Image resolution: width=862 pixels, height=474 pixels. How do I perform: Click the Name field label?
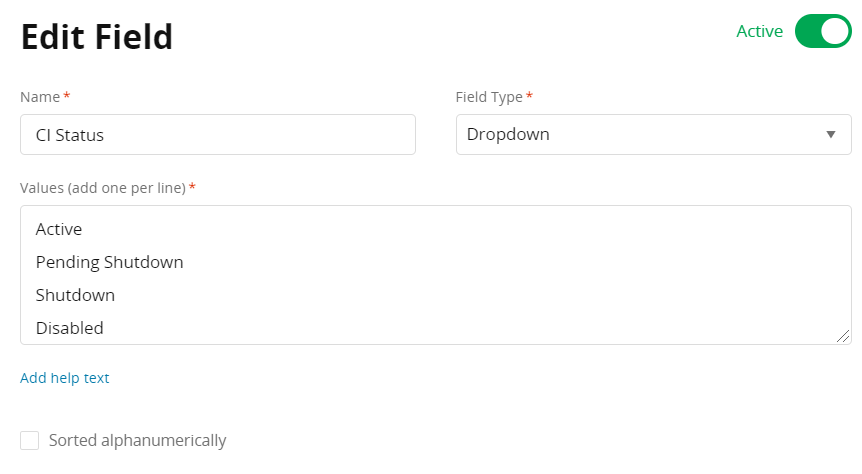point(40,97)
